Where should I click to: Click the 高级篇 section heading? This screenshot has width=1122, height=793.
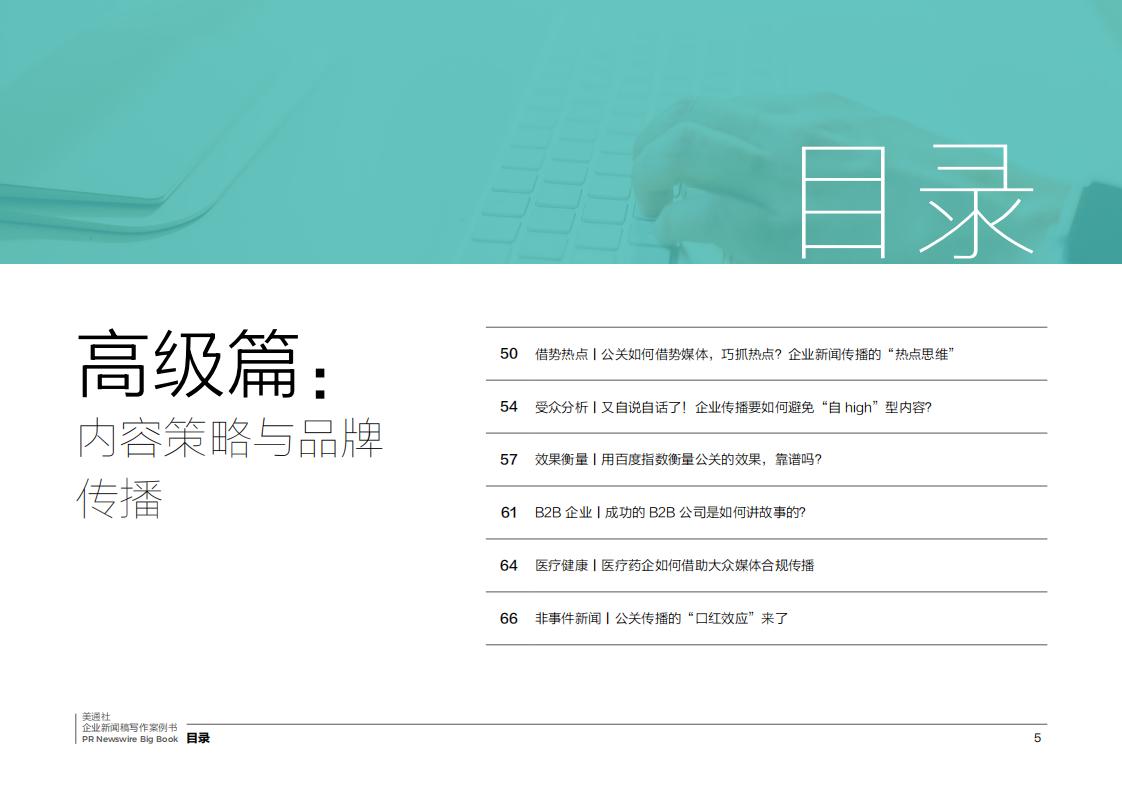[x=203, y=364]
